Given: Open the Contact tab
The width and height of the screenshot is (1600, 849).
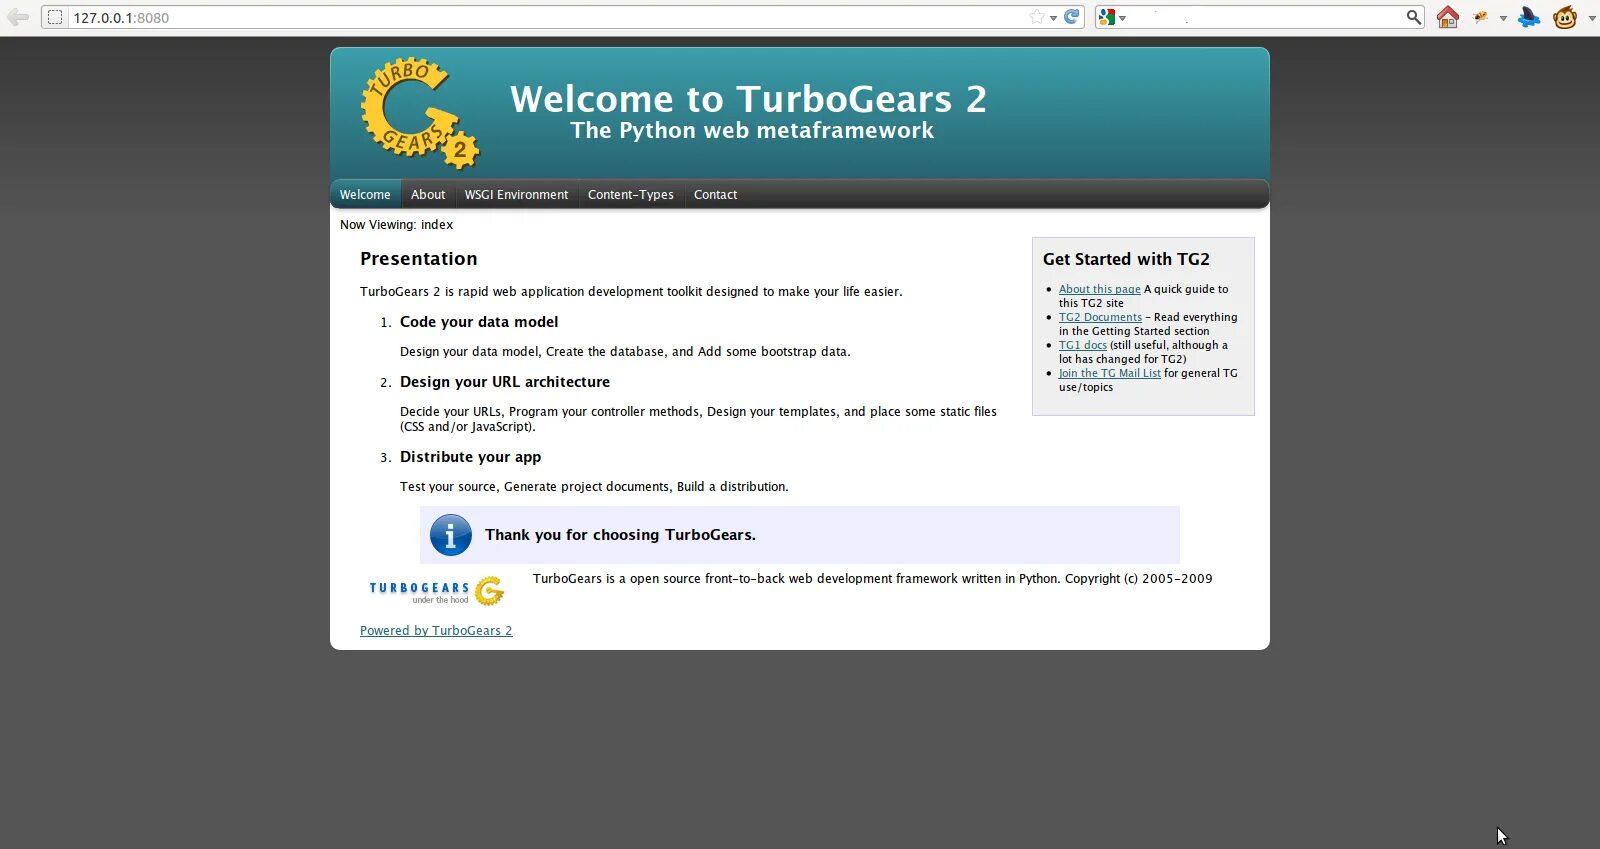Looking at the screenshot, I should (715, 194).
